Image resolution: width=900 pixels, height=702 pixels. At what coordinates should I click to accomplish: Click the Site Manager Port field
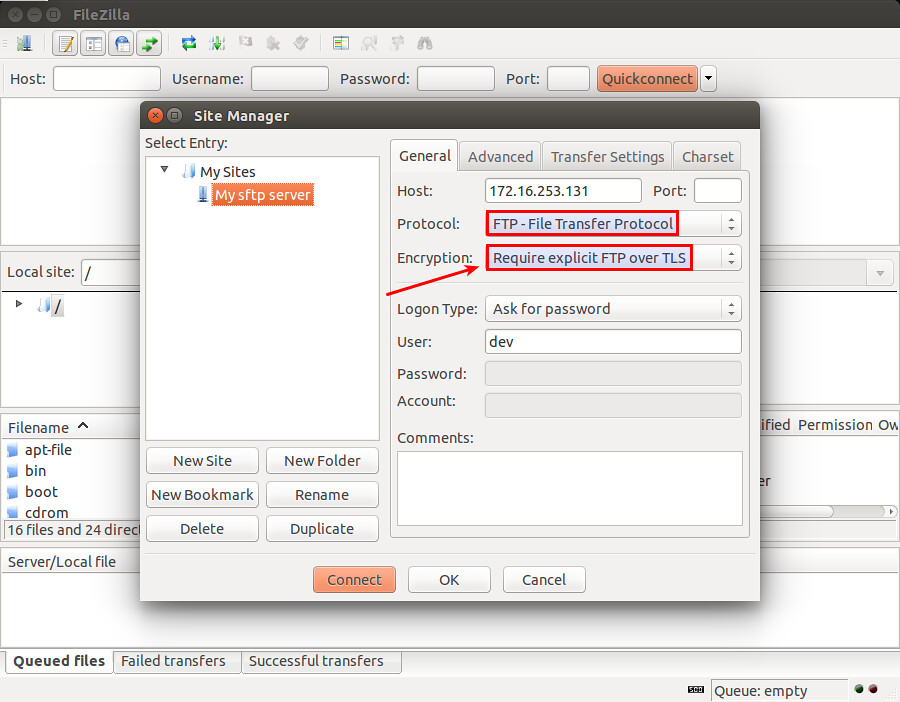717,191
